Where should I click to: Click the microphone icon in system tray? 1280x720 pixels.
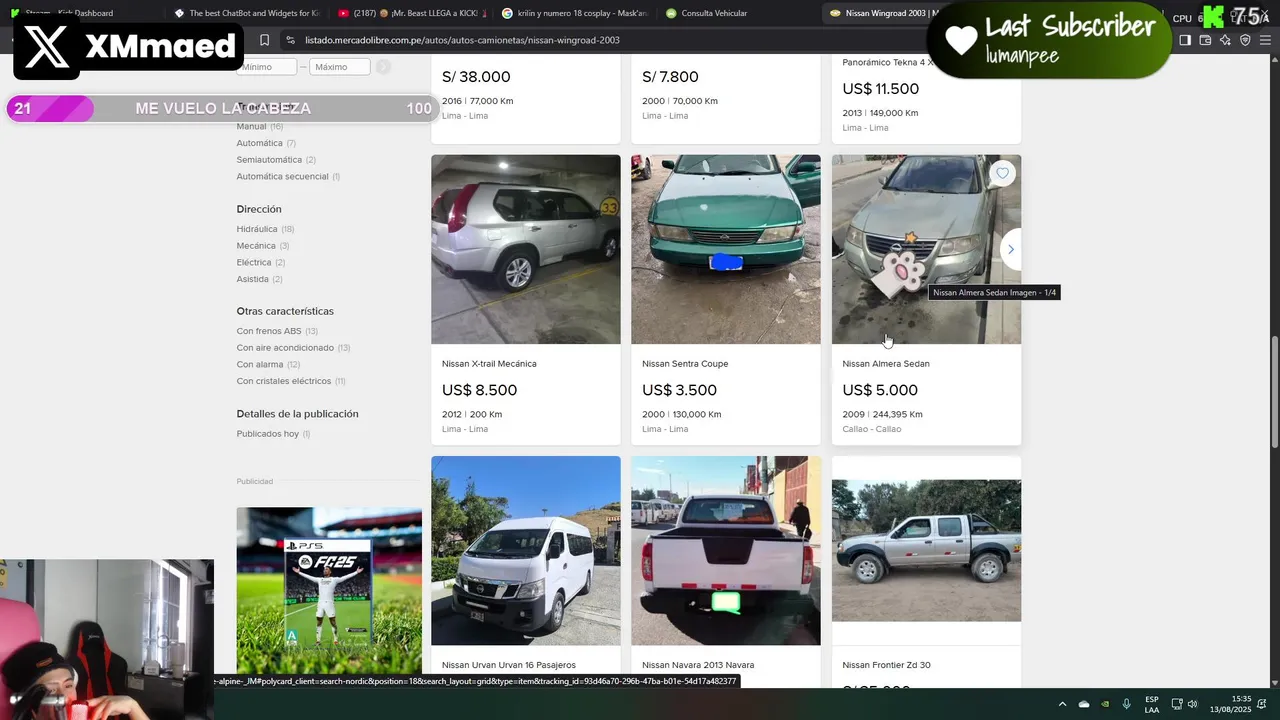pos(1127,704)
